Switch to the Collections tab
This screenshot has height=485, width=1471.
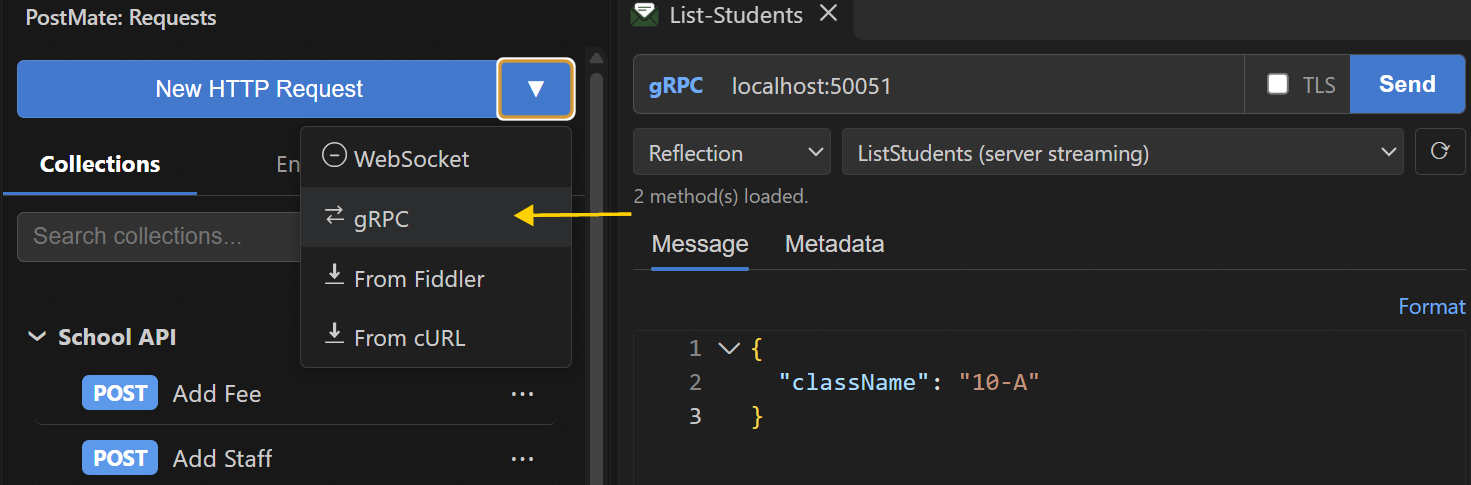pyautogui.click(x=100, y=164)
